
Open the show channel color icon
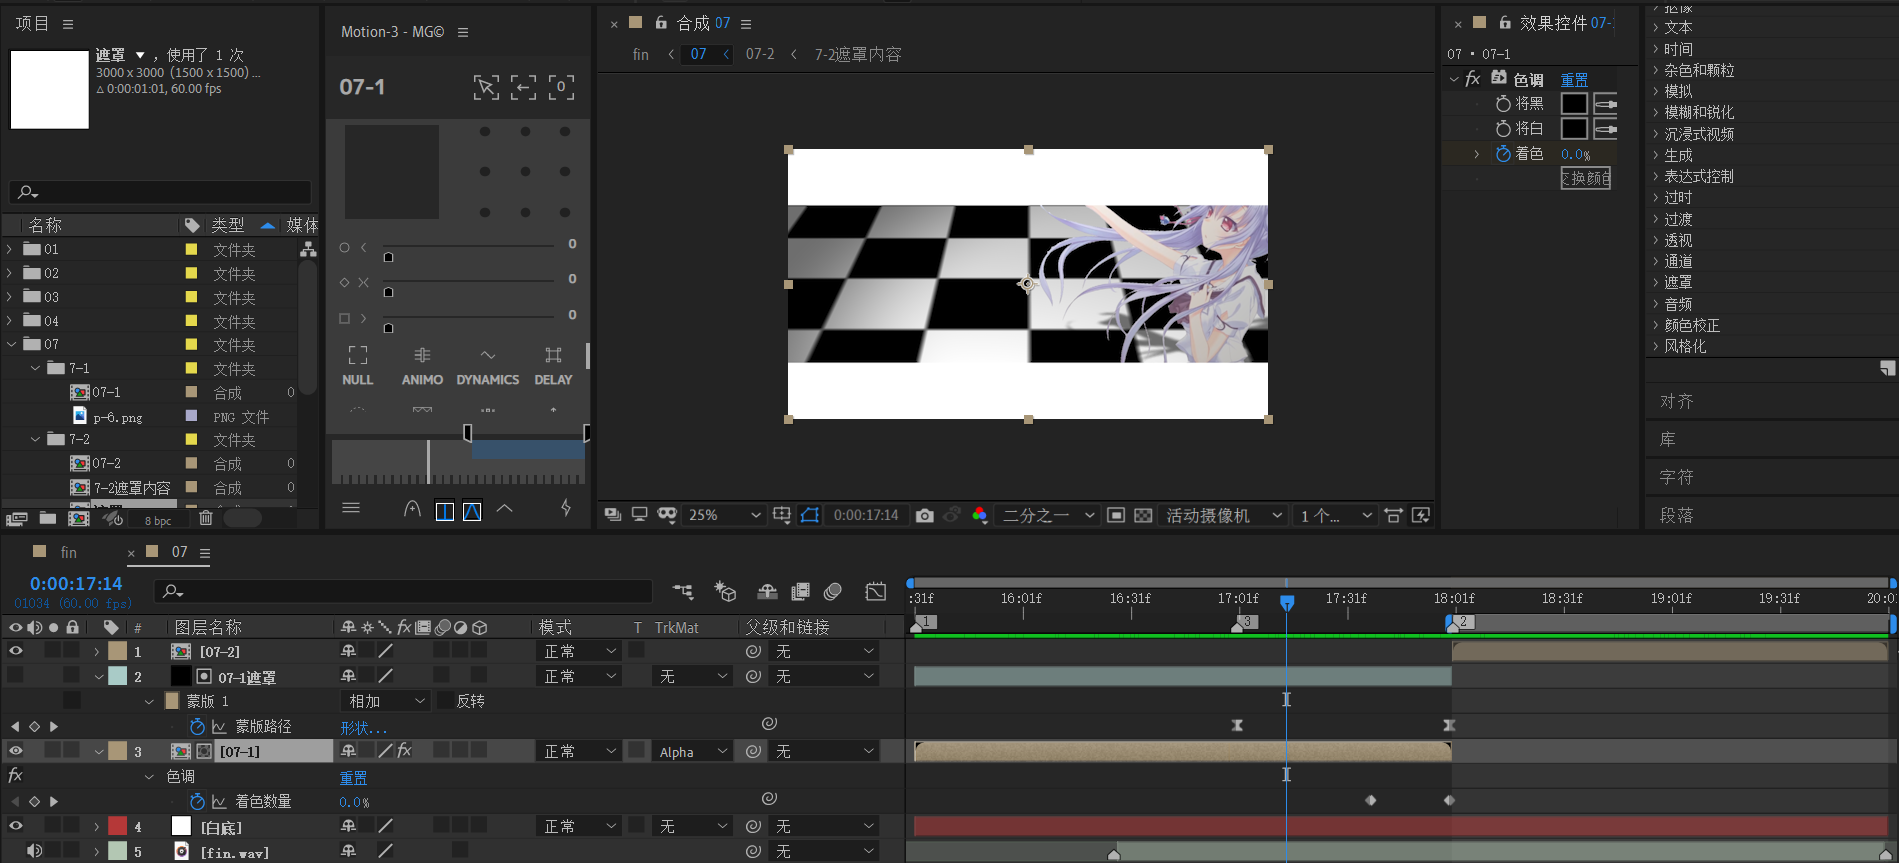pos(979,515)
